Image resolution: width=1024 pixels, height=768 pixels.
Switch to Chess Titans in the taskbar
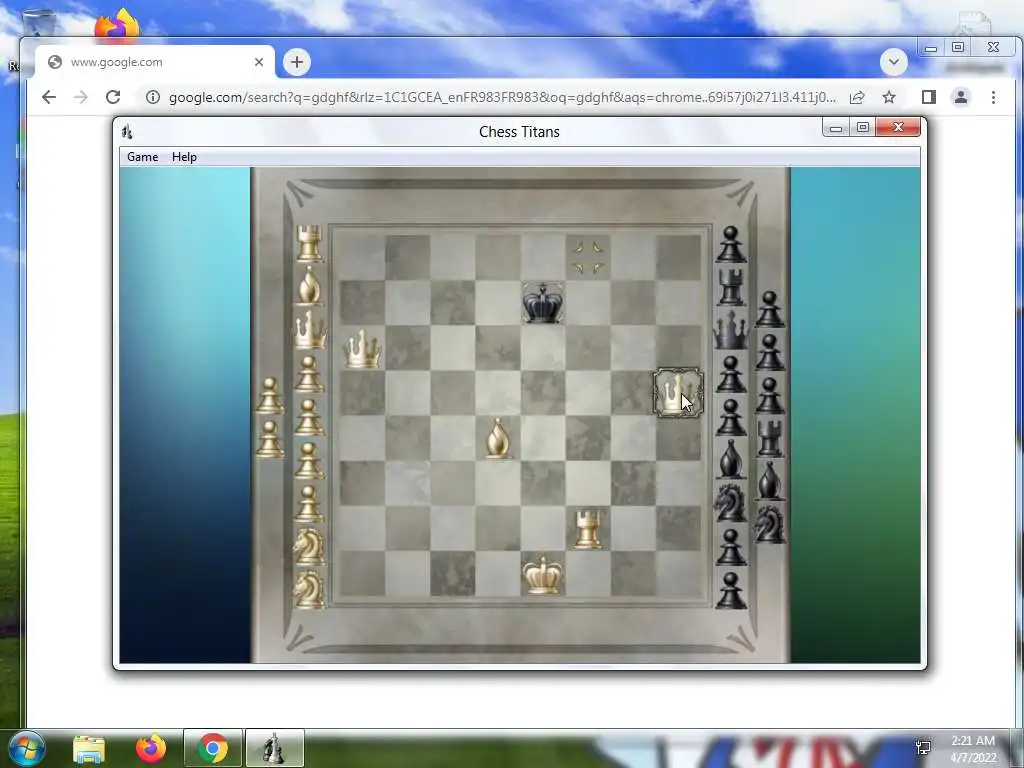click(274, 748)
